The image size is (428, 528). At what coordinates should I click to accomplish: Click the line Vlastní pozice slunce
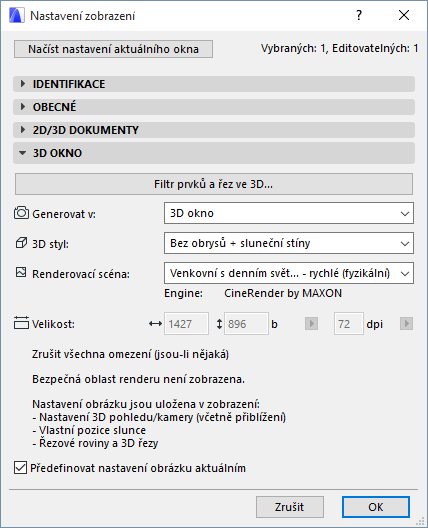[89, 430]
